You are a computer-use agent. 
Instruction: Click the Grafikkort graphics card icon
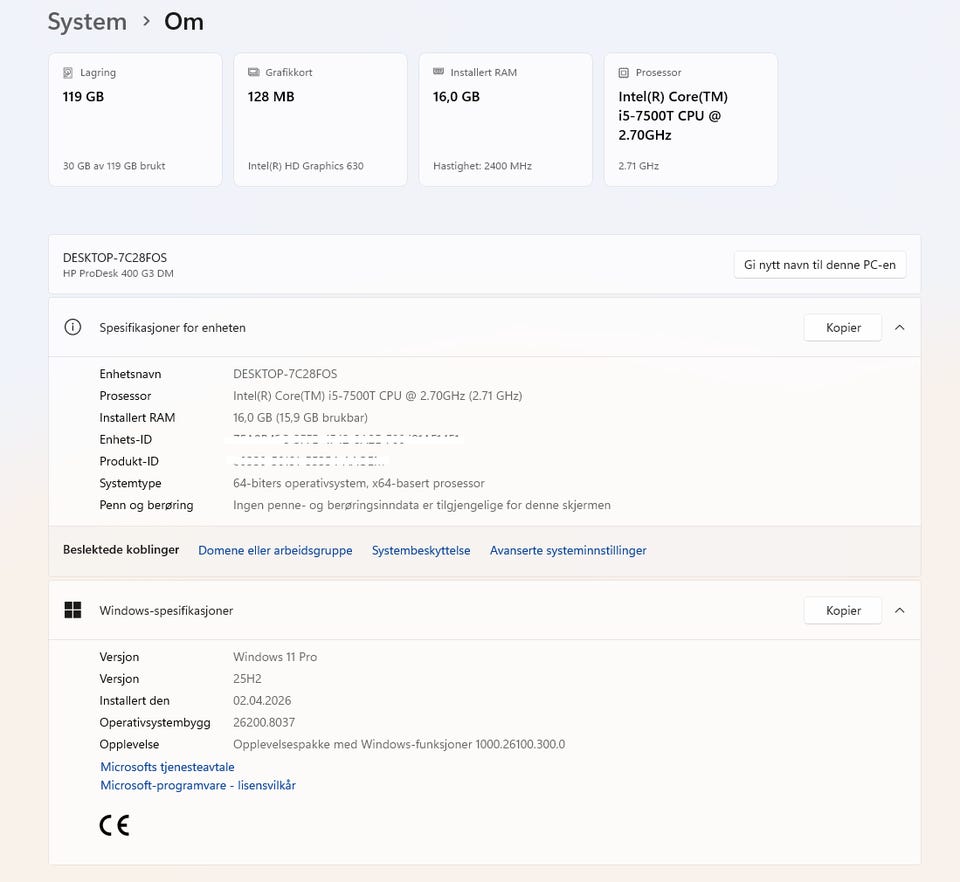click(253, 73)
